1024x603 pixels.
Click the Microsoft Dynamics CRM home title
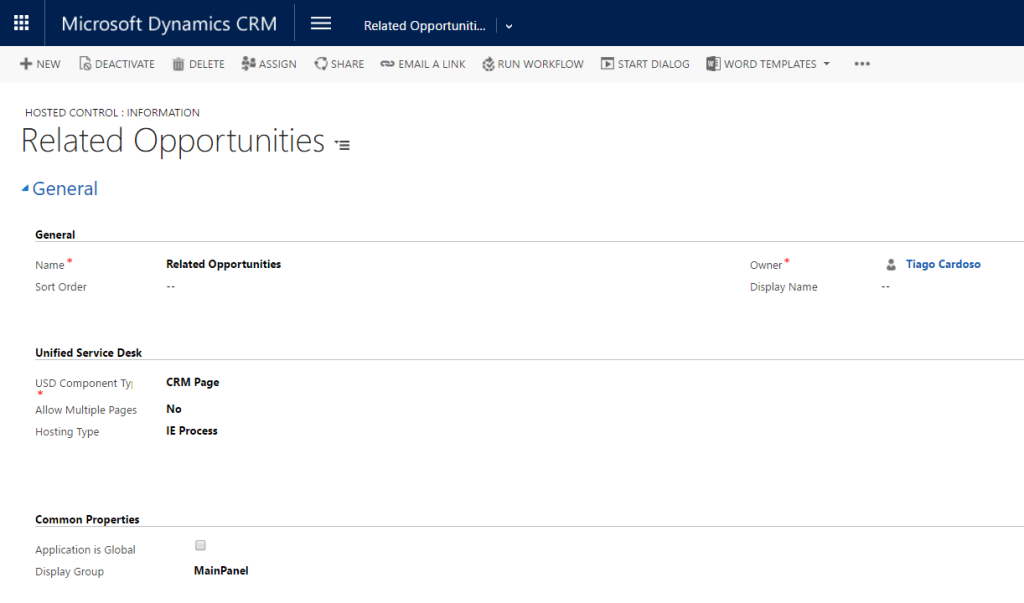point(169,24)
